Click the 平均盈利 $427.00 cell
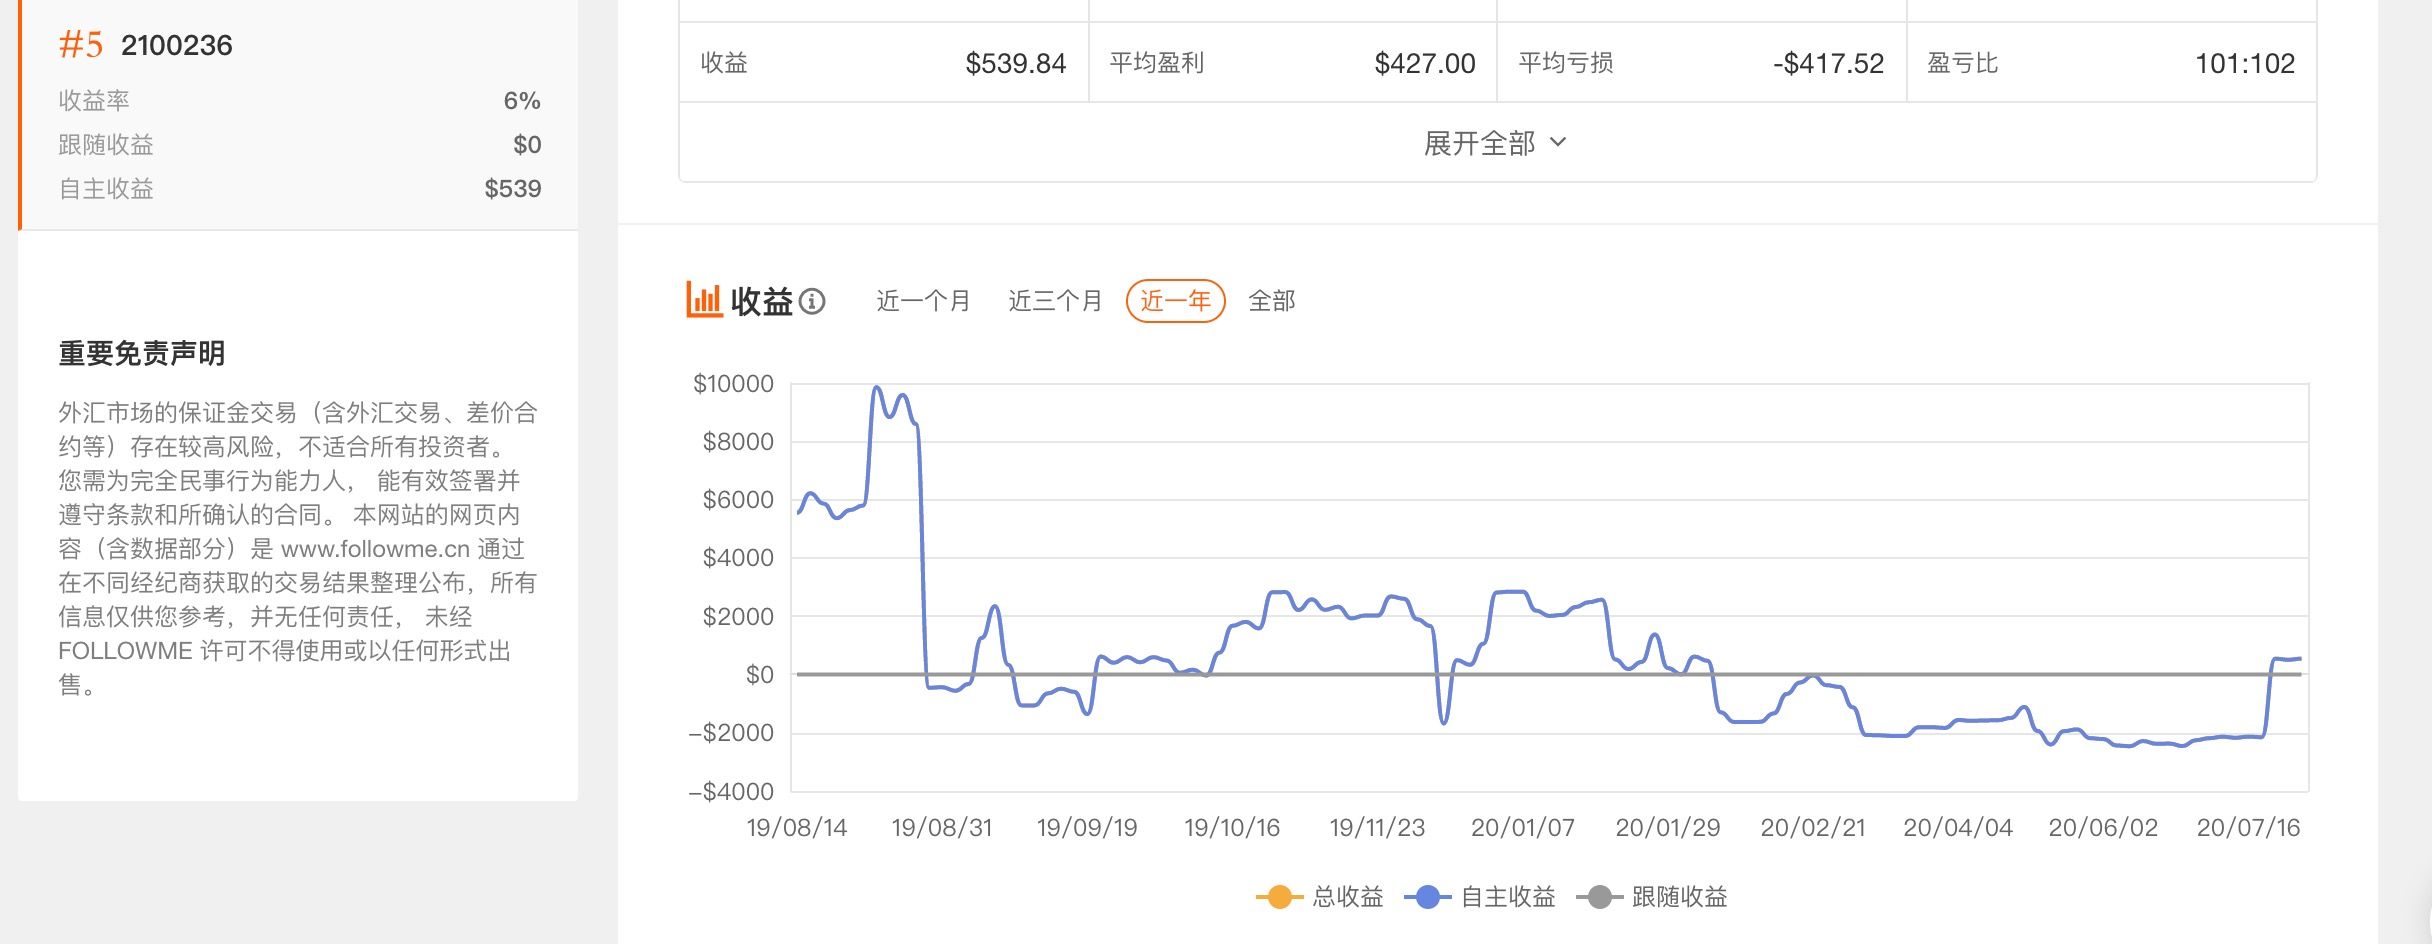Viewport: 2432px width, 944px height. (1292, 63)
